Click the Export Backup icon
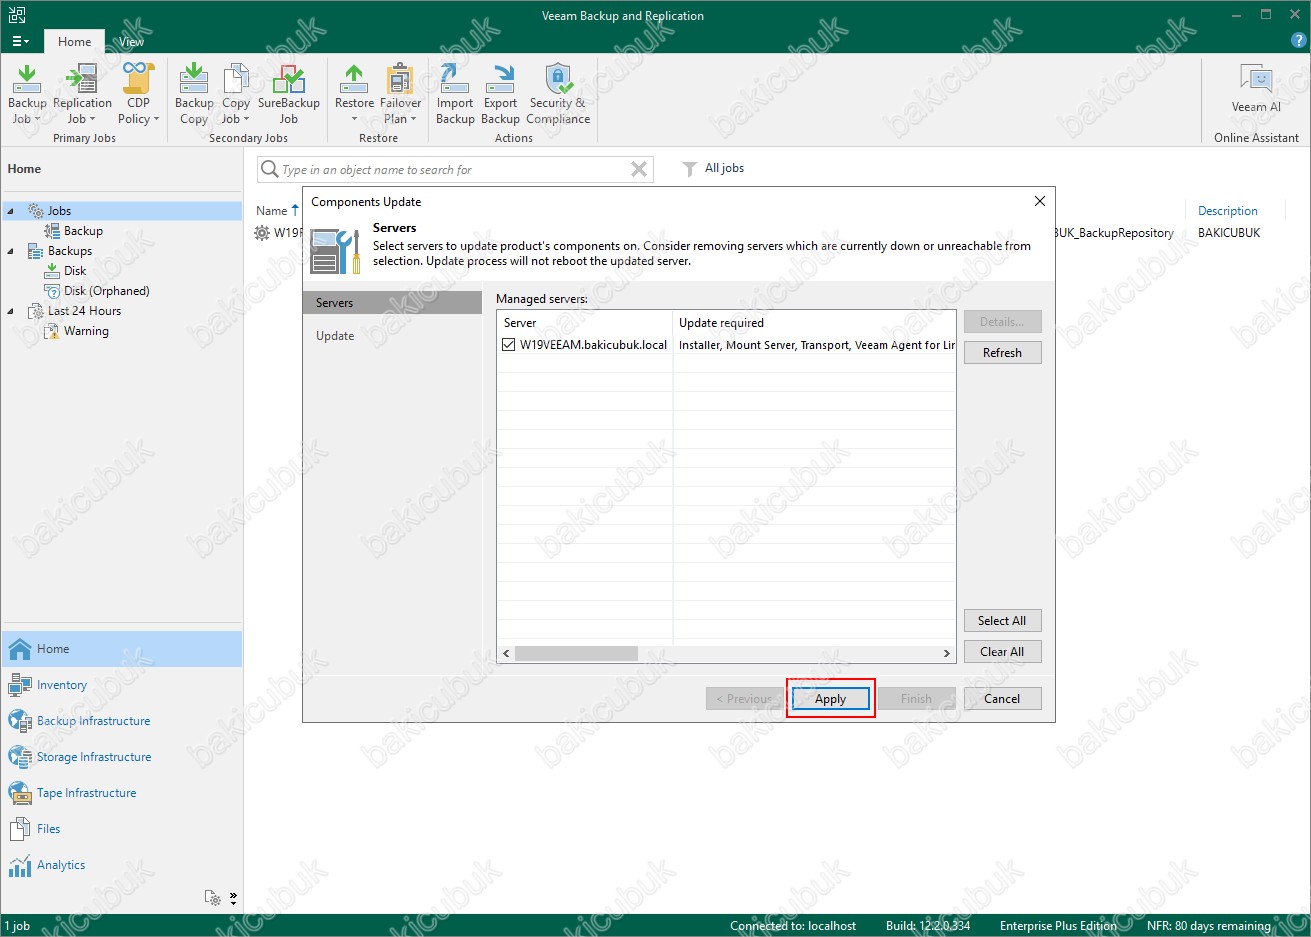1311x937 pixels. click(500, 94)
